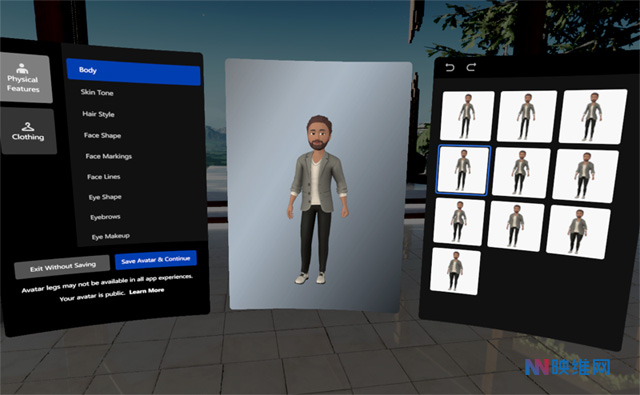This screenshot has width=640, height=395.
Task: Select the first body type thumbnail
Action: [467, 115]
